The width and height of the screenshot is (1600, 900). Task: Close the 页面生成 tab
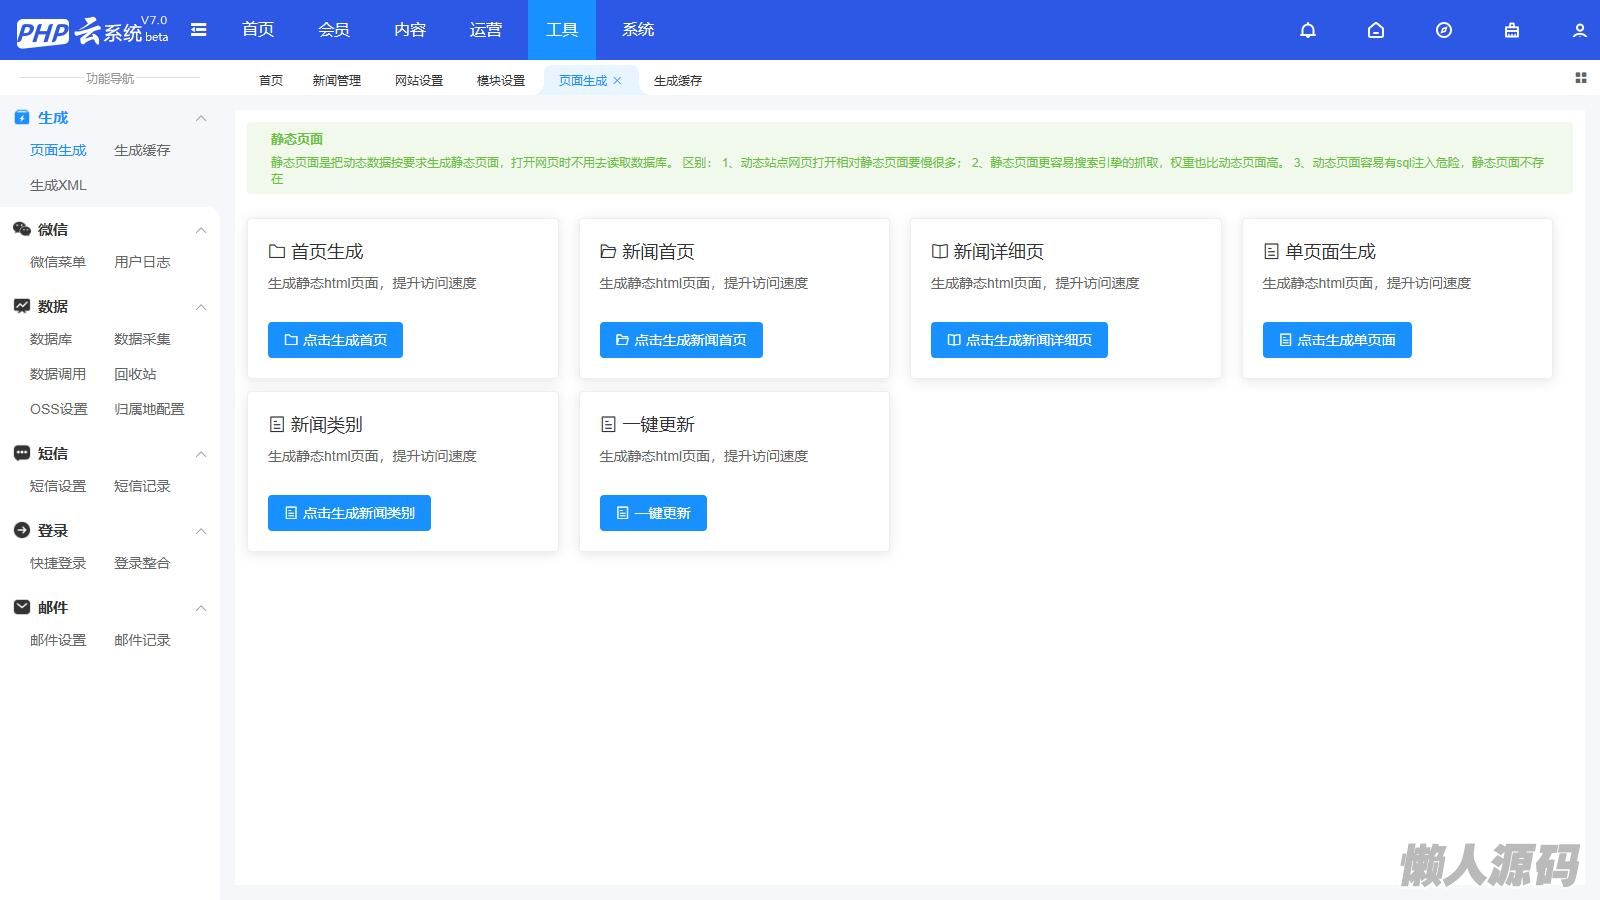pos(617,81)
